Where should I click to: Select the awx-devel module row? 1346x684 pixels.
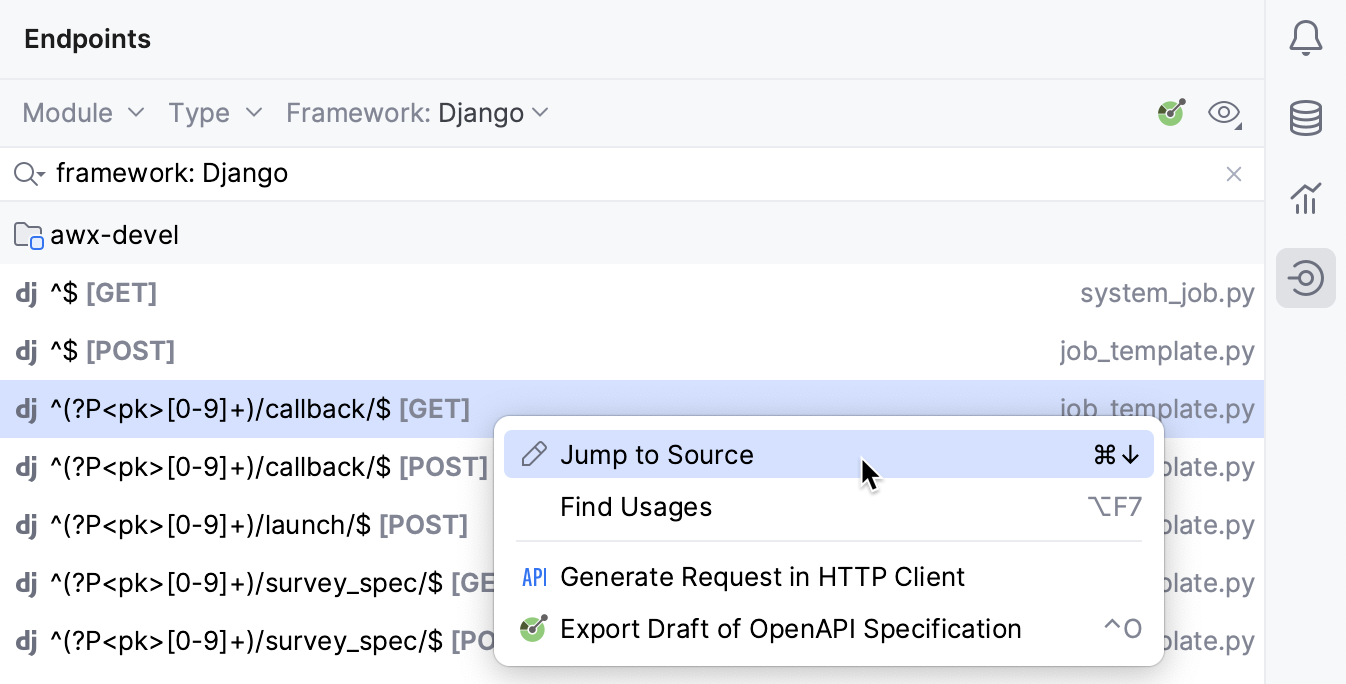coord(632,236)
